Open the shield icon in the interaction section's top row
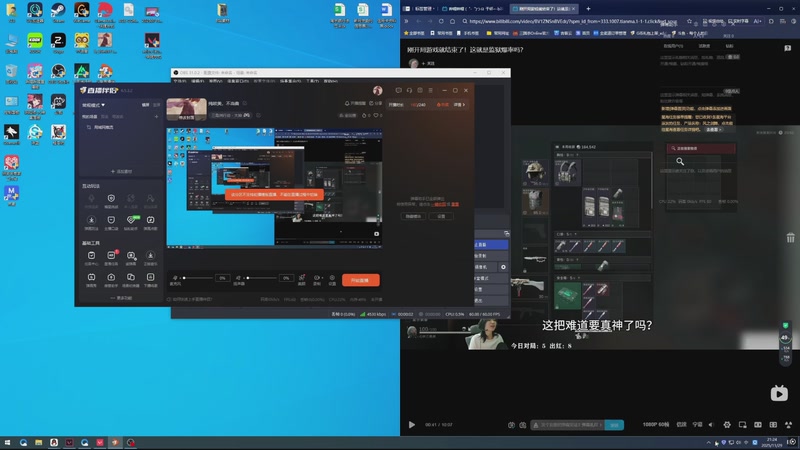 (x=111, y=198)
